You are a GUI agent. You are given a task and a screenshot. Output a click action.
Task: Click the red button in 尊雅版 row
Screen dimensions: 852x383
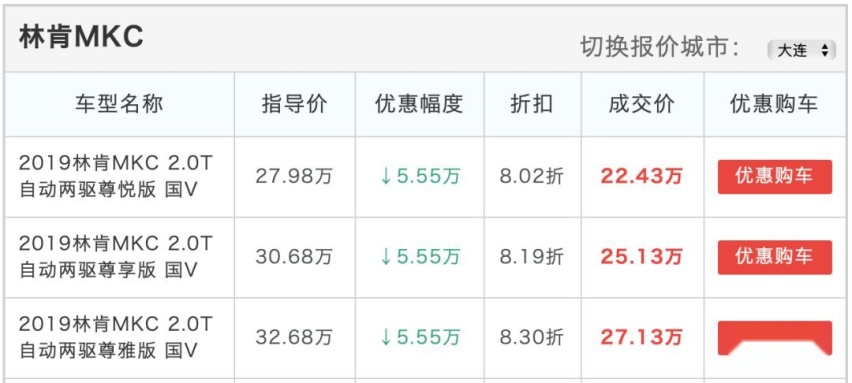click(774, 337)
